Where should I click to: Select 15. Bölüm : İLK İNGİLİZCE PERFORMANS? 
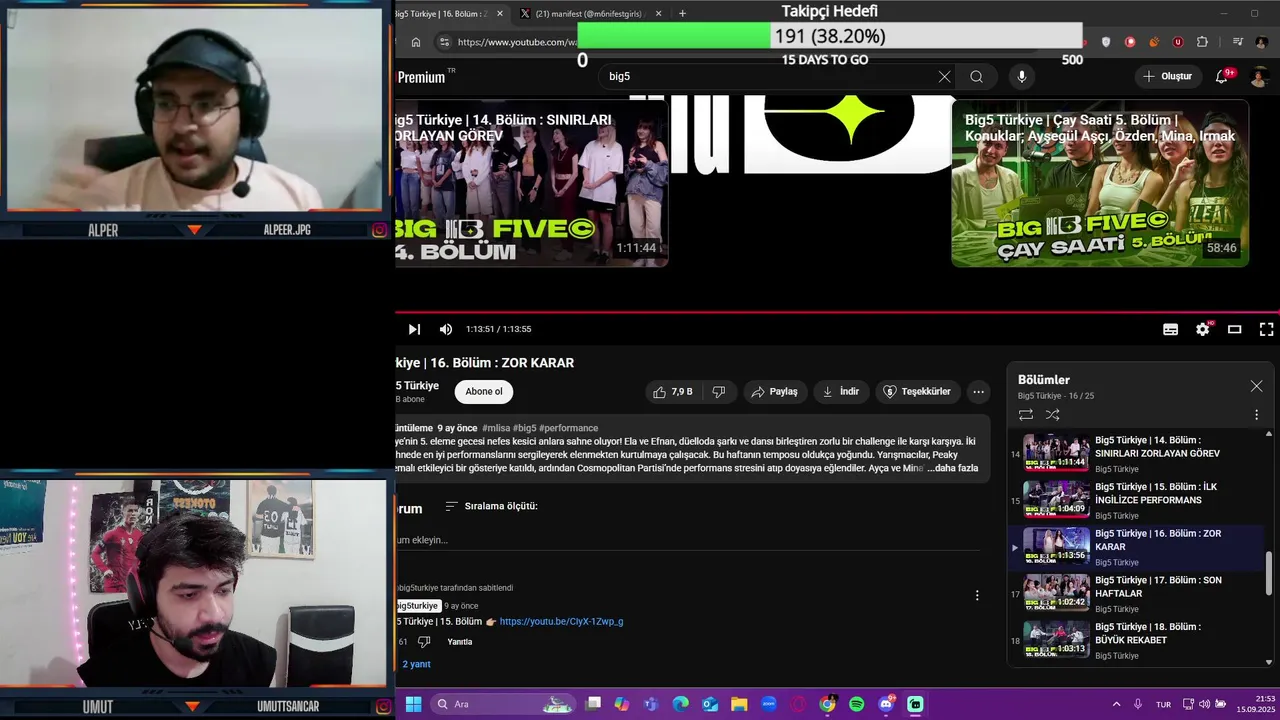[x=1136, y=501]
